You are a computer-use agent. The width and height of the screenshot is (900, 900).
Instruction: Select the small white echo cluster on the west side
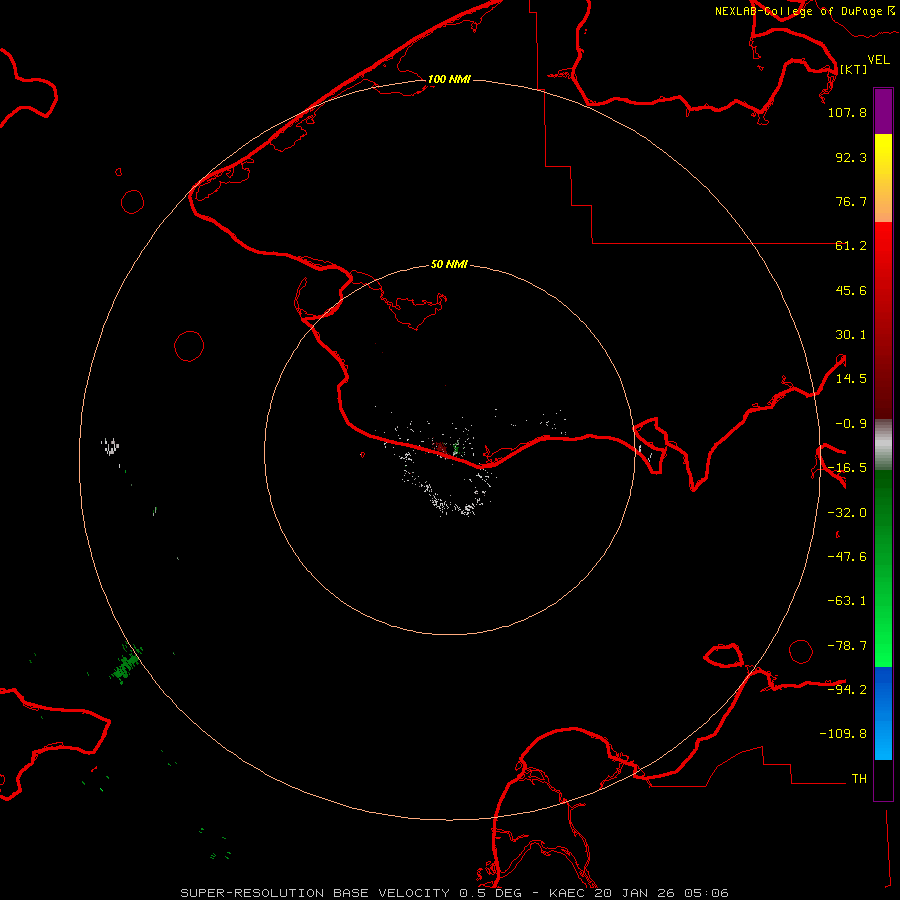(x=111, y=445)
